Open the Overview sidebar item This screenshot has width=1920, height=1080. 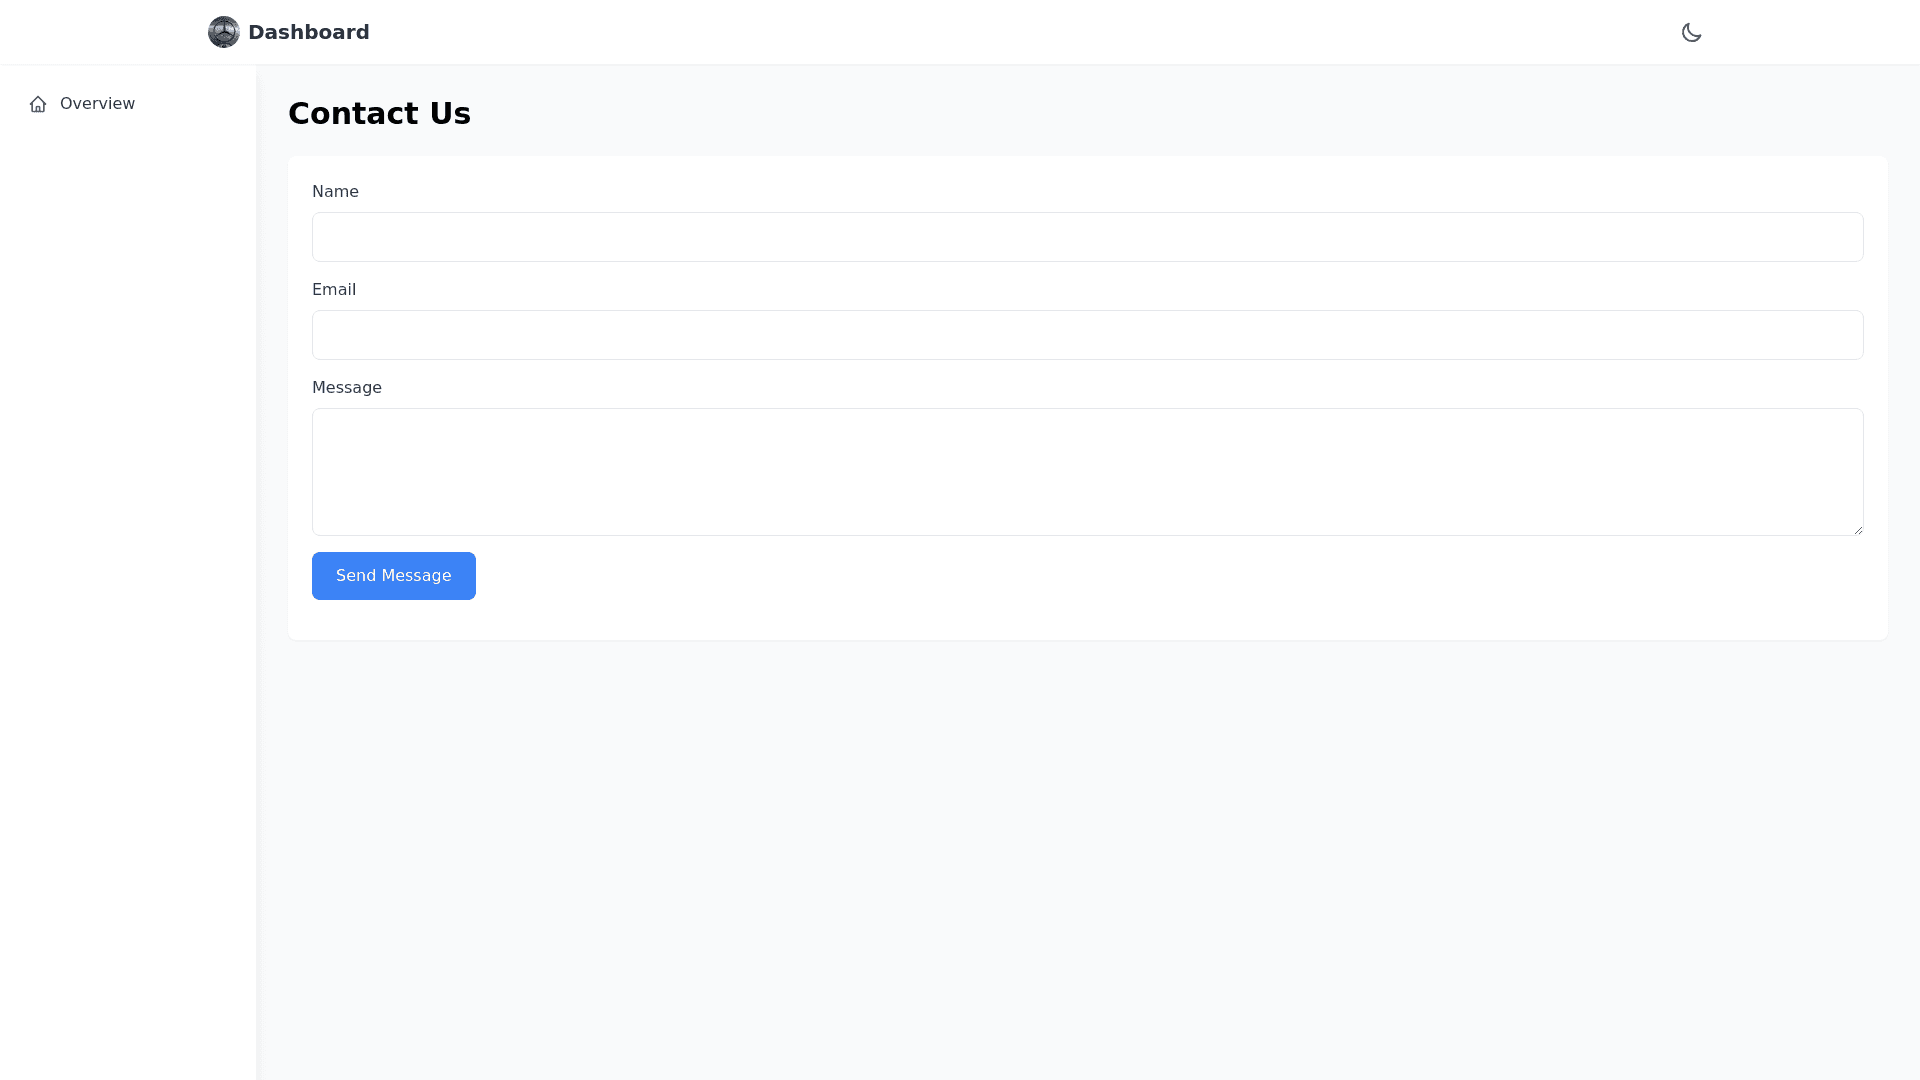[97, 104]
